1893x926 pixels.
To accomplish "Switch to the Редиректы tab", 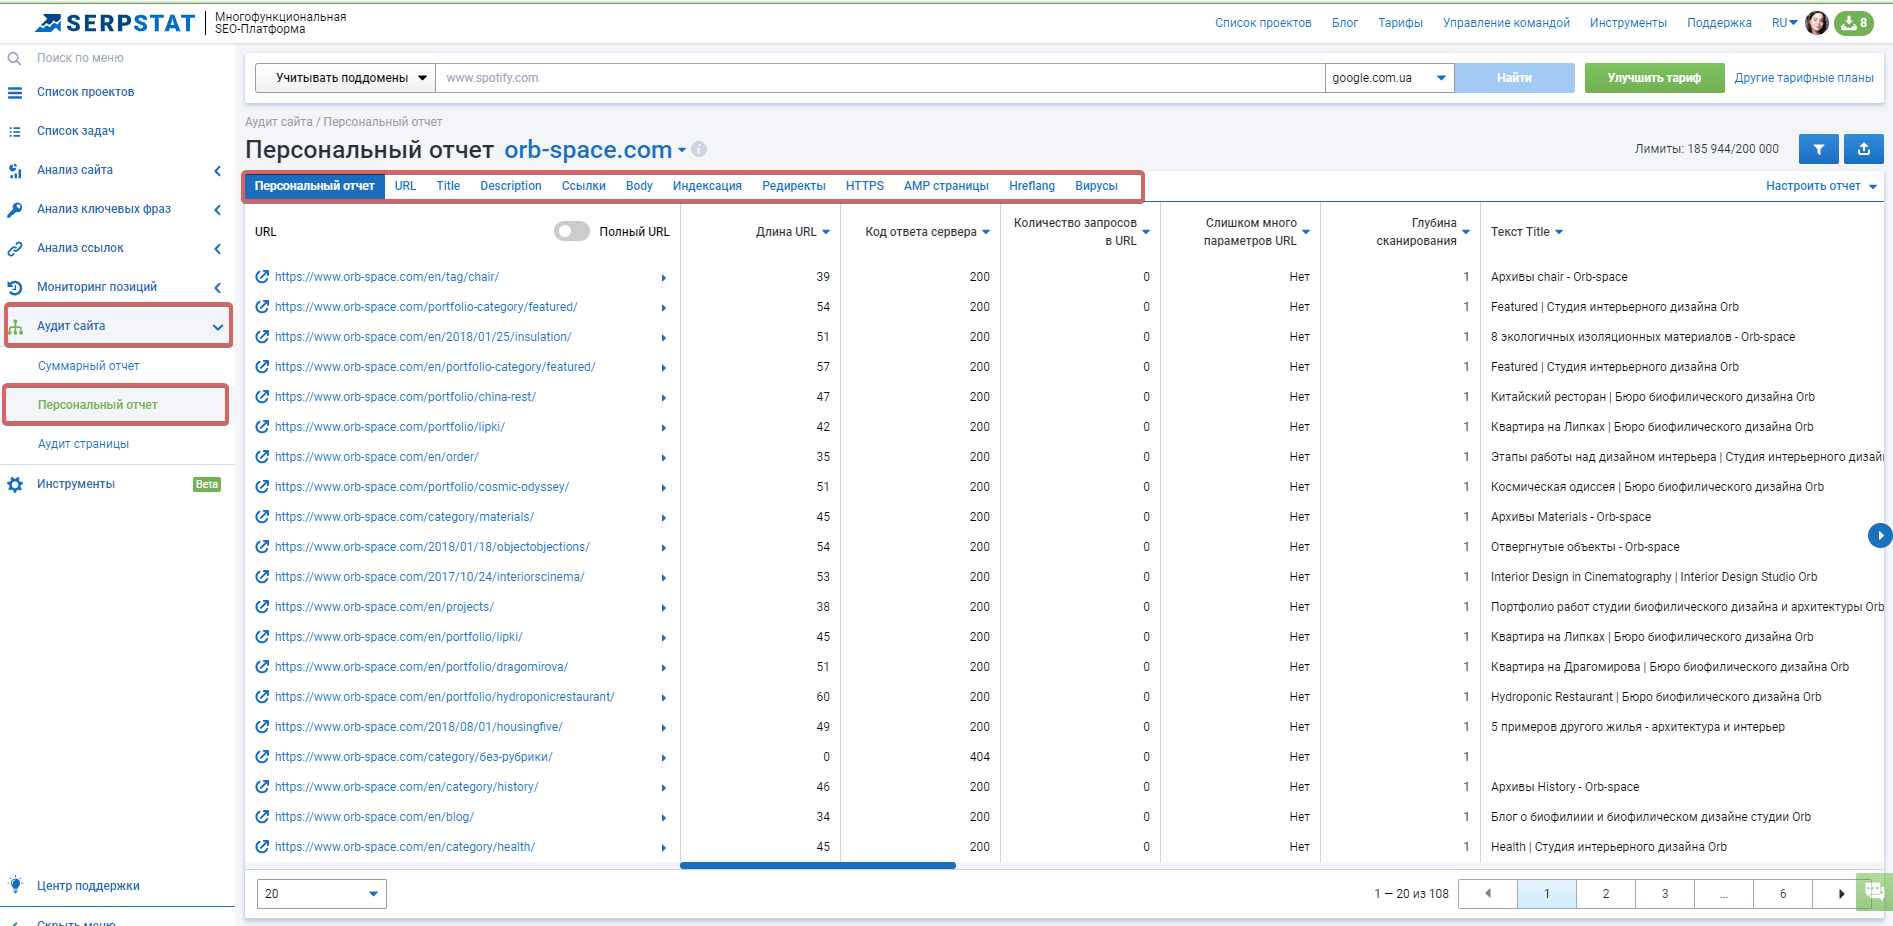I will point(793,186).
